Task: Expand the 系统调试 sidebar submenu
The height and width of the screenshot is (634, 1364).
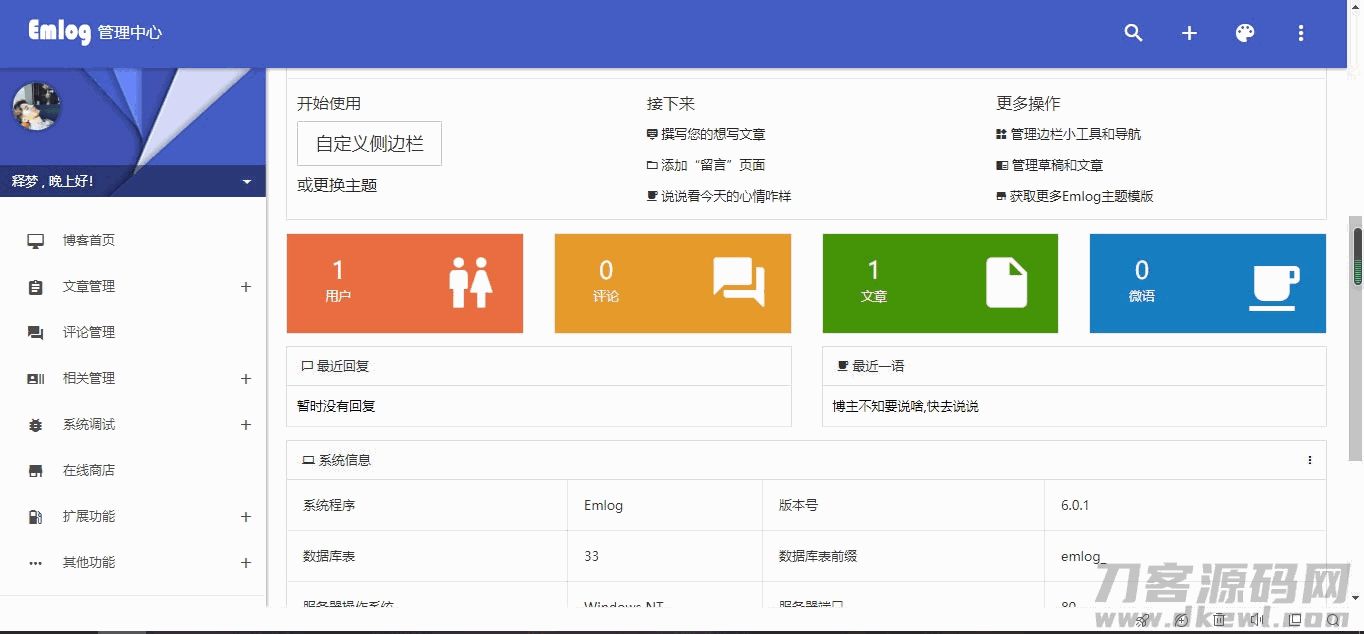Action: pos(246,425)
